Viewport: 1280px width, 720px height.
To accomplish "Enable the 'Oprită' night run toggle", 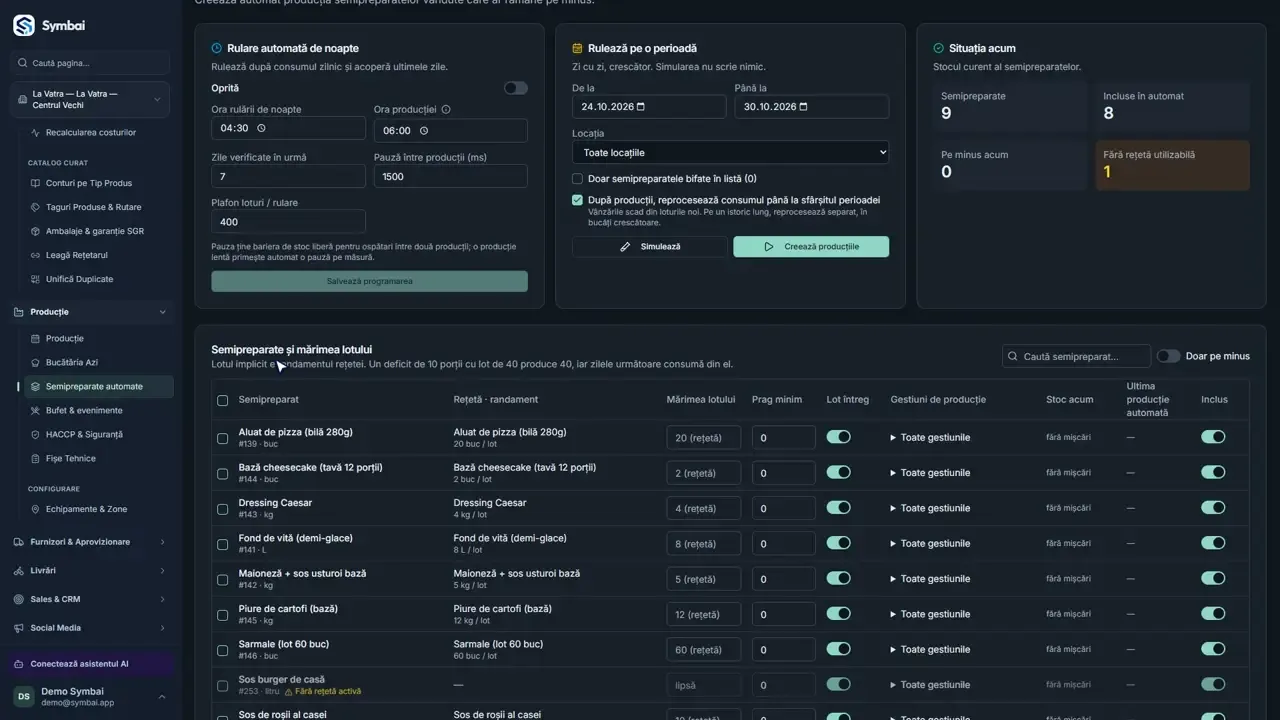I will (515, 88).
